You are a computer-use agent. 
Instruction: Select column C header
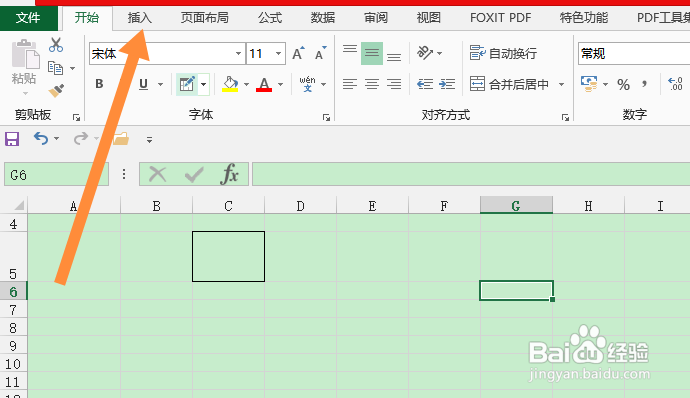click(x=228, y=206)
